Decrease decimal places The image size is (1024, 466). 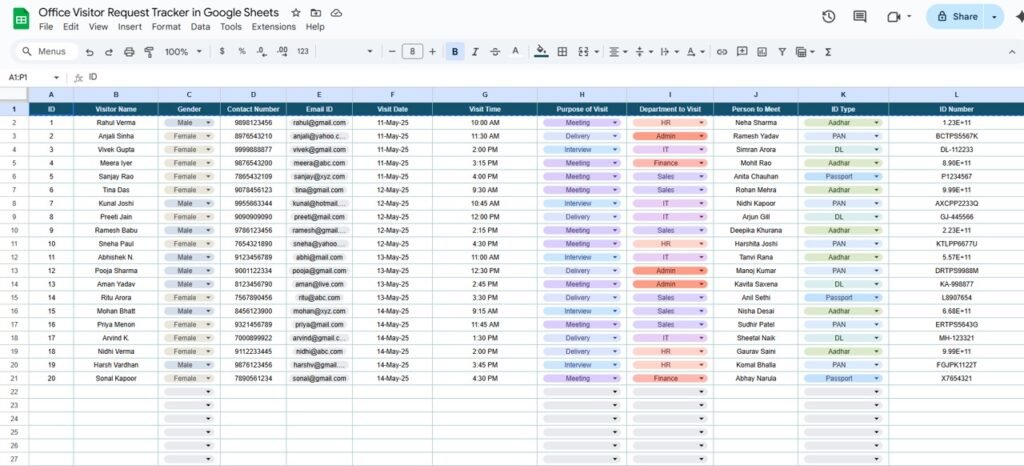pyautogui.click(x=261, y=51)
